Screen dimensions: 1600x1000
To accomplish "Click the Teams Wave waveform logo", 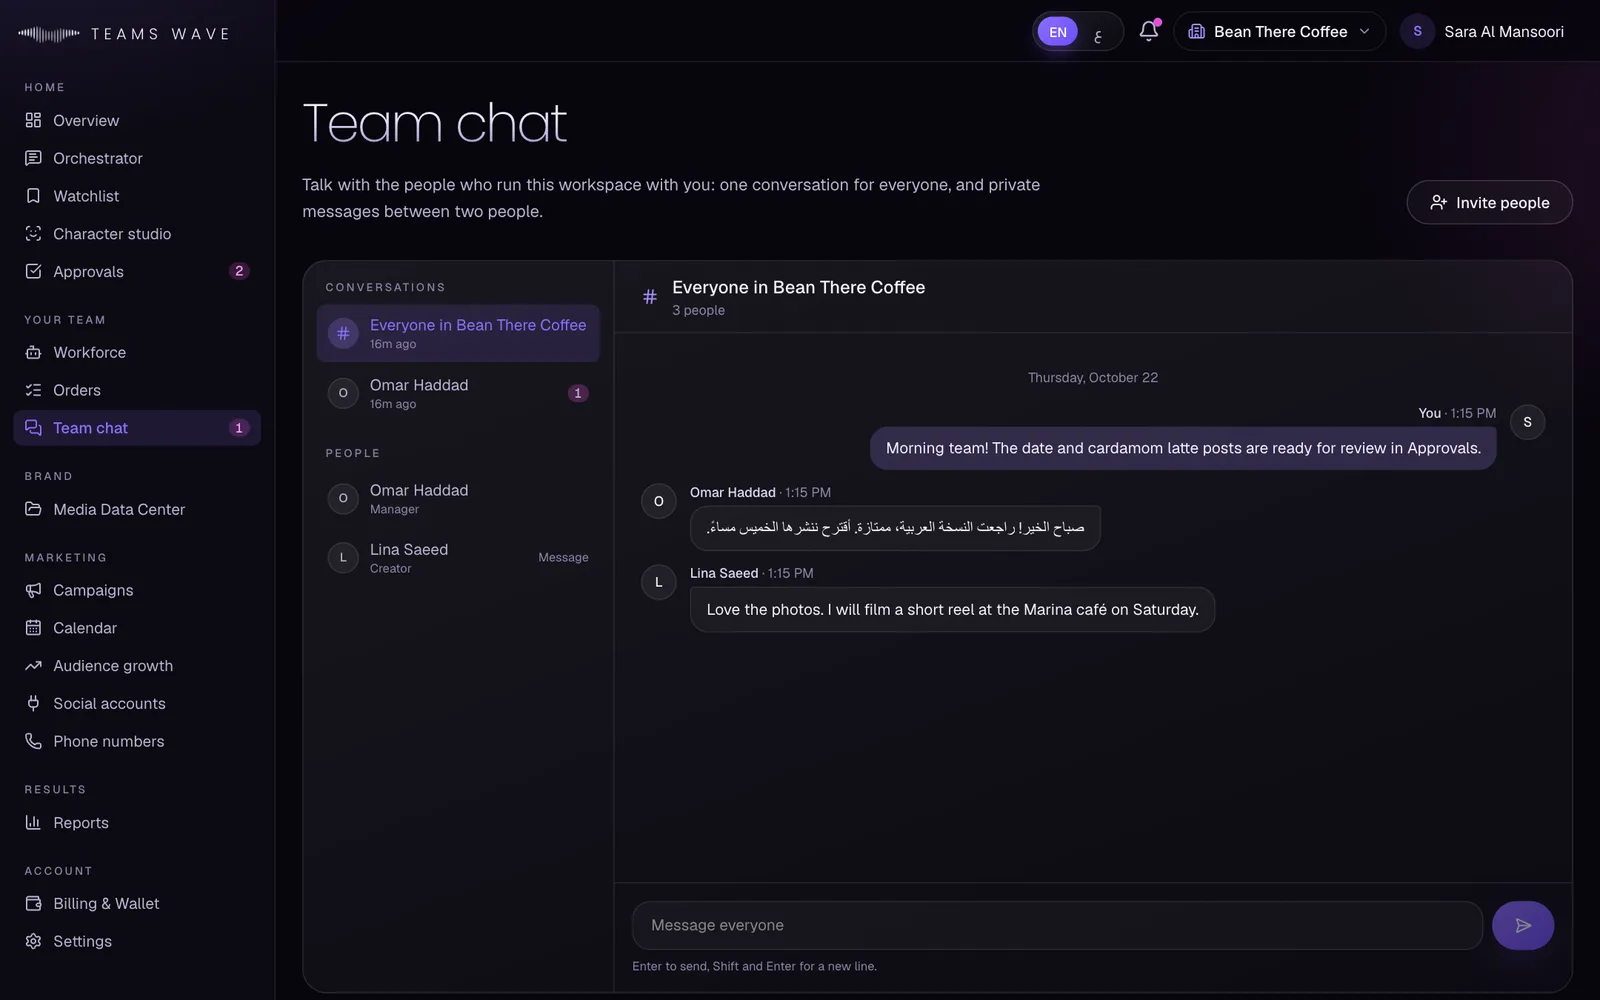I will (49, 34).
